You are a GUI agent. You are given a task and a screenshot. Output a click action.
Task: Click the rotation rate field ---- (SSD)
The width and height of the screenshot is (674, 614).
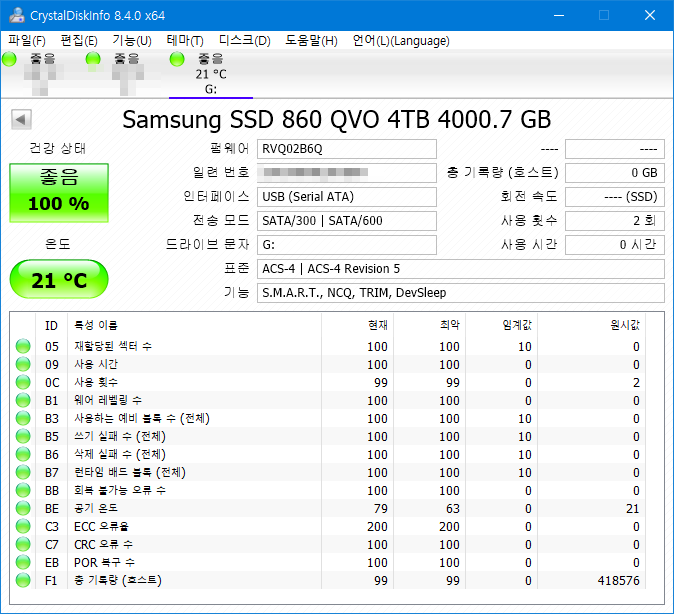[x=615, y=197]
